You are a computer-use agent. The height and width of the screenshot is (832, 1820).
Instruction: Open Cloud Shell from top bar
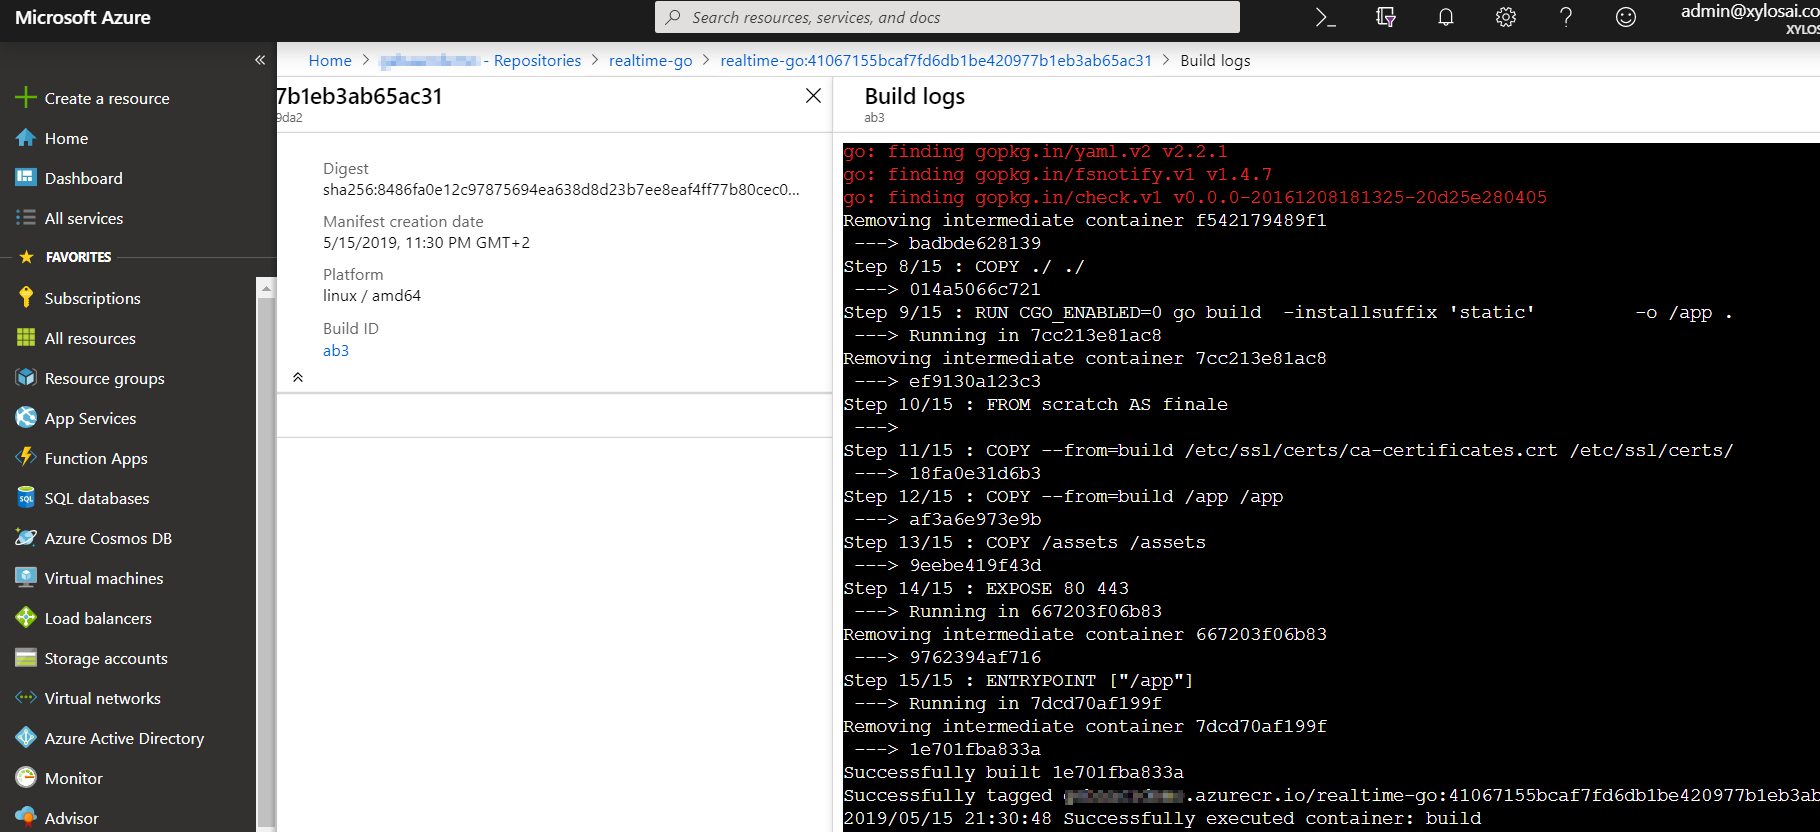coord(1325,17)
